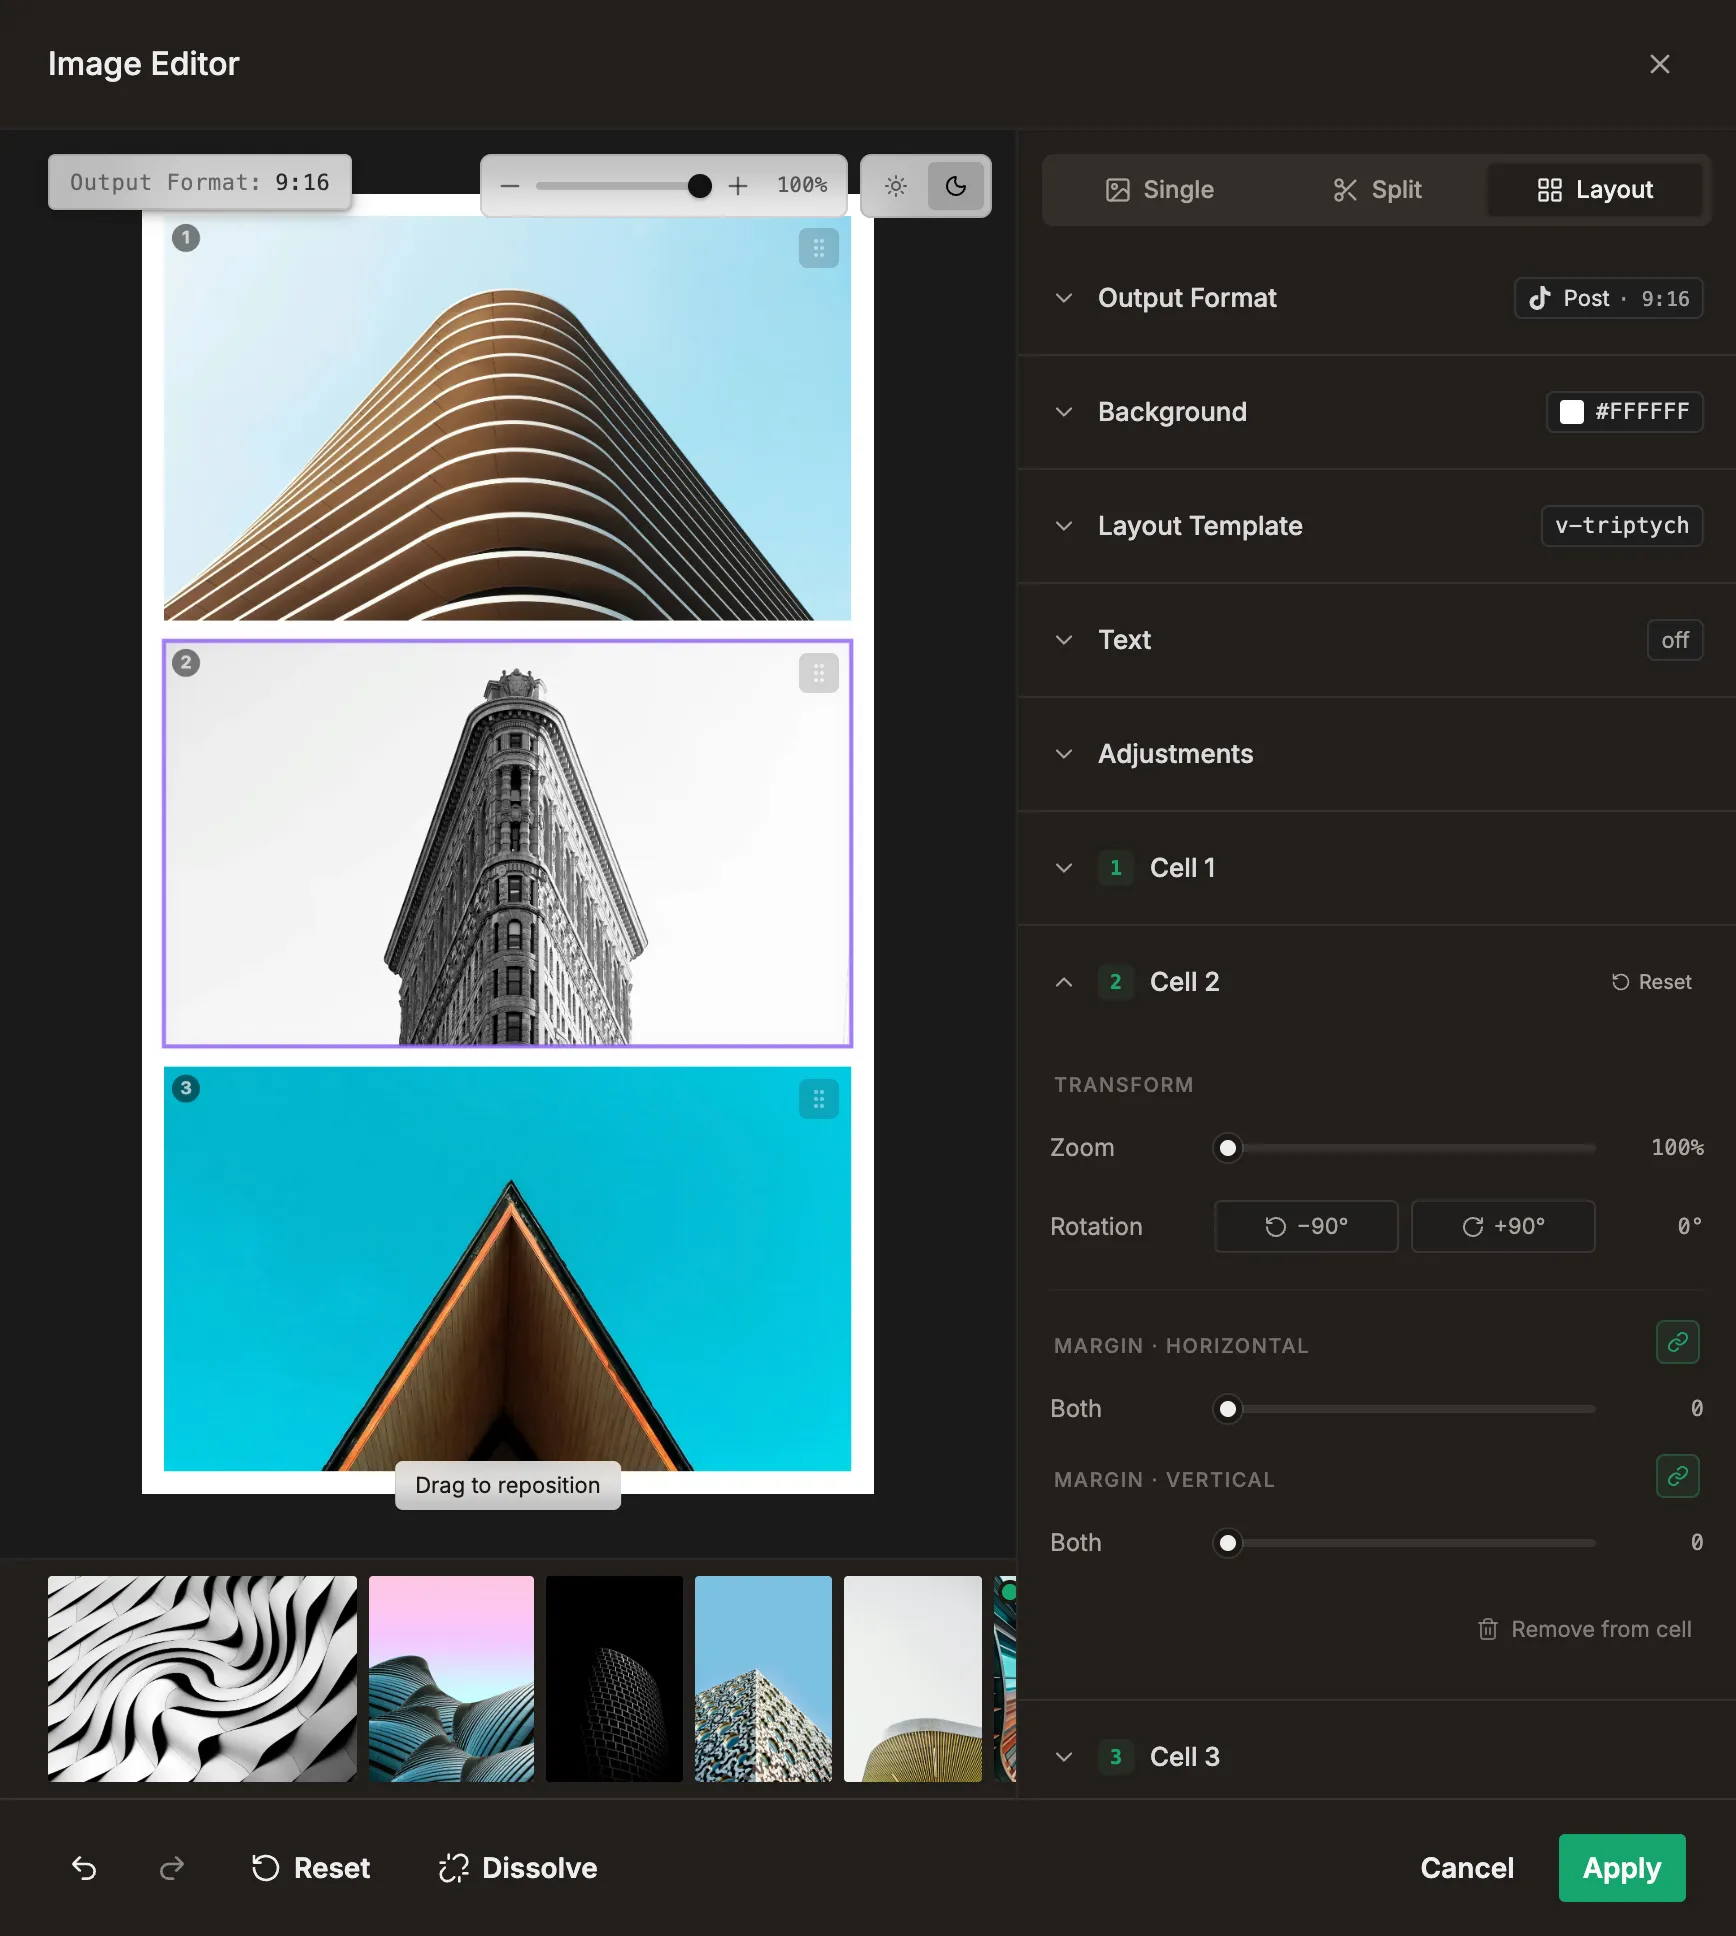Viewport: 1736px width, 1936px height.
Task: Click the zoom in plus icon
Action: (x=738, y=186)
